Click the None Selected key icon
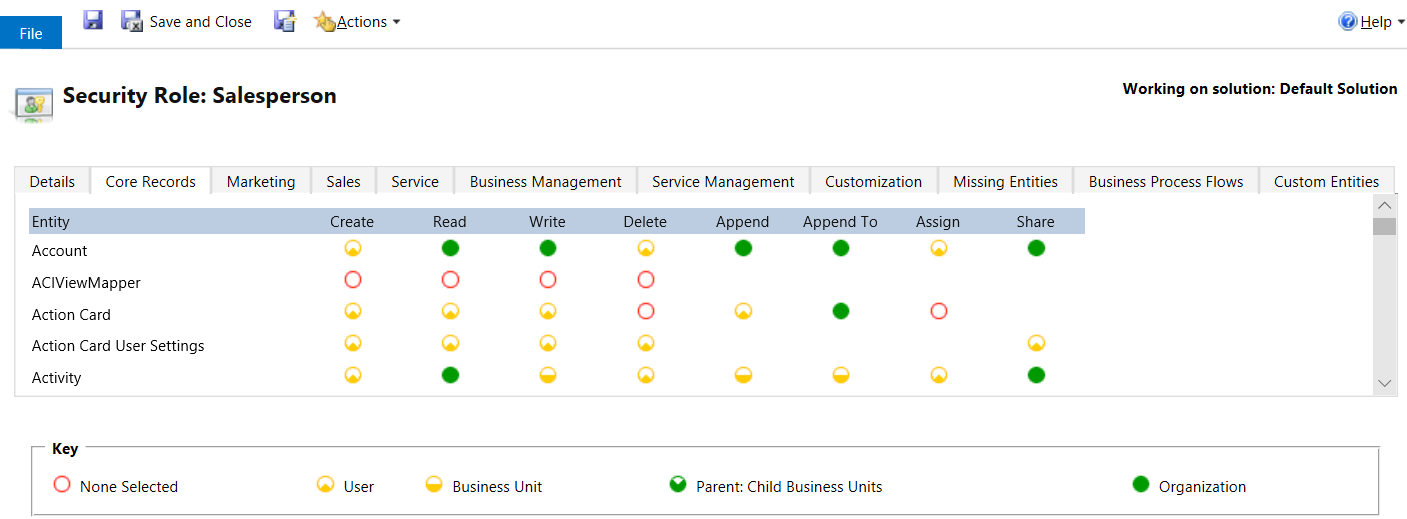Screen dimensions: 1407x519 click(62, 486)
